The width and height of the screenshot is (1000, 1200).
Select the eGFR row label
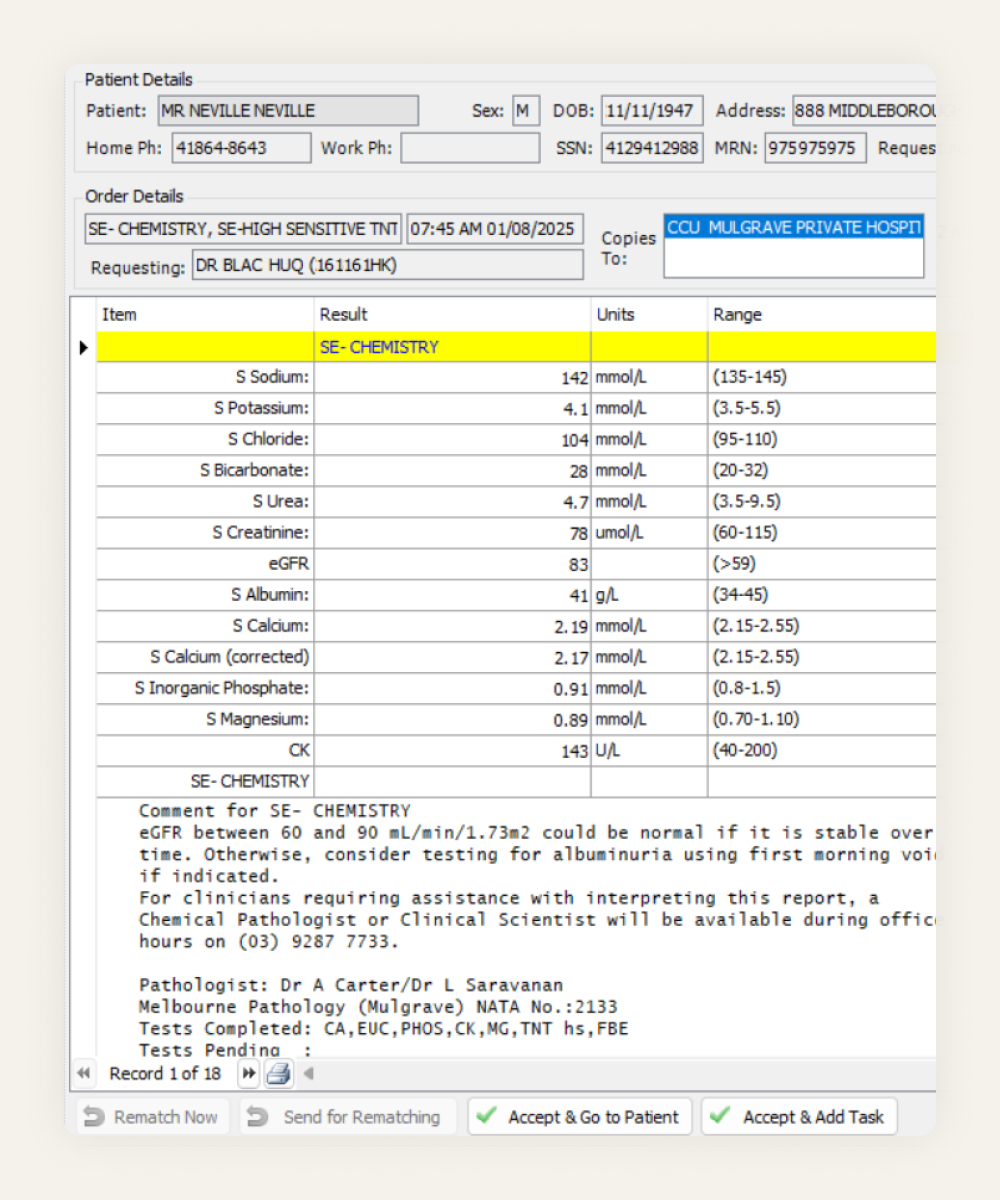point(289,564)
